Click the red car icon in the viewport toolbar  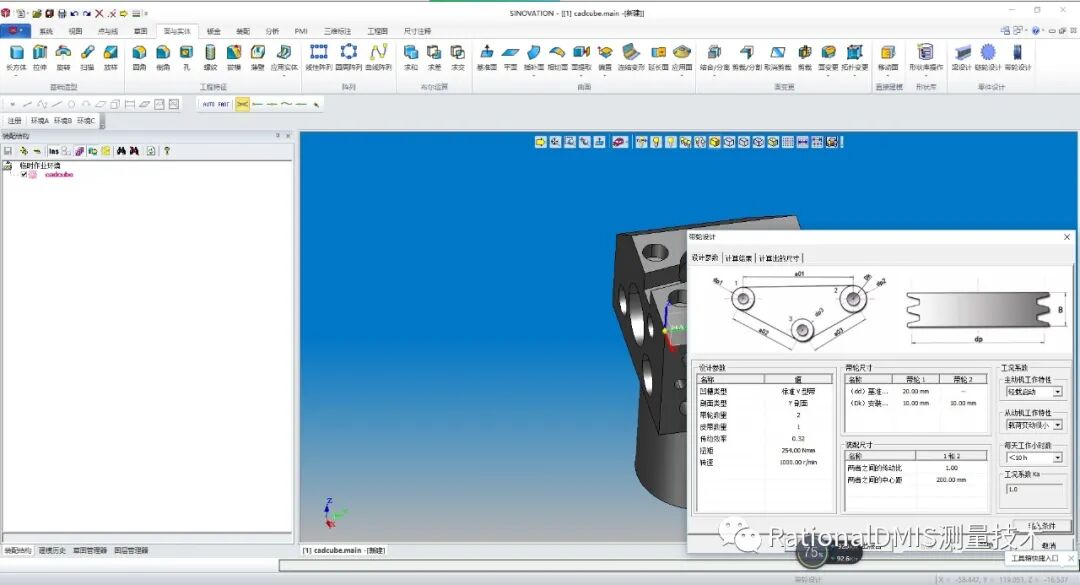click(620, 142)
